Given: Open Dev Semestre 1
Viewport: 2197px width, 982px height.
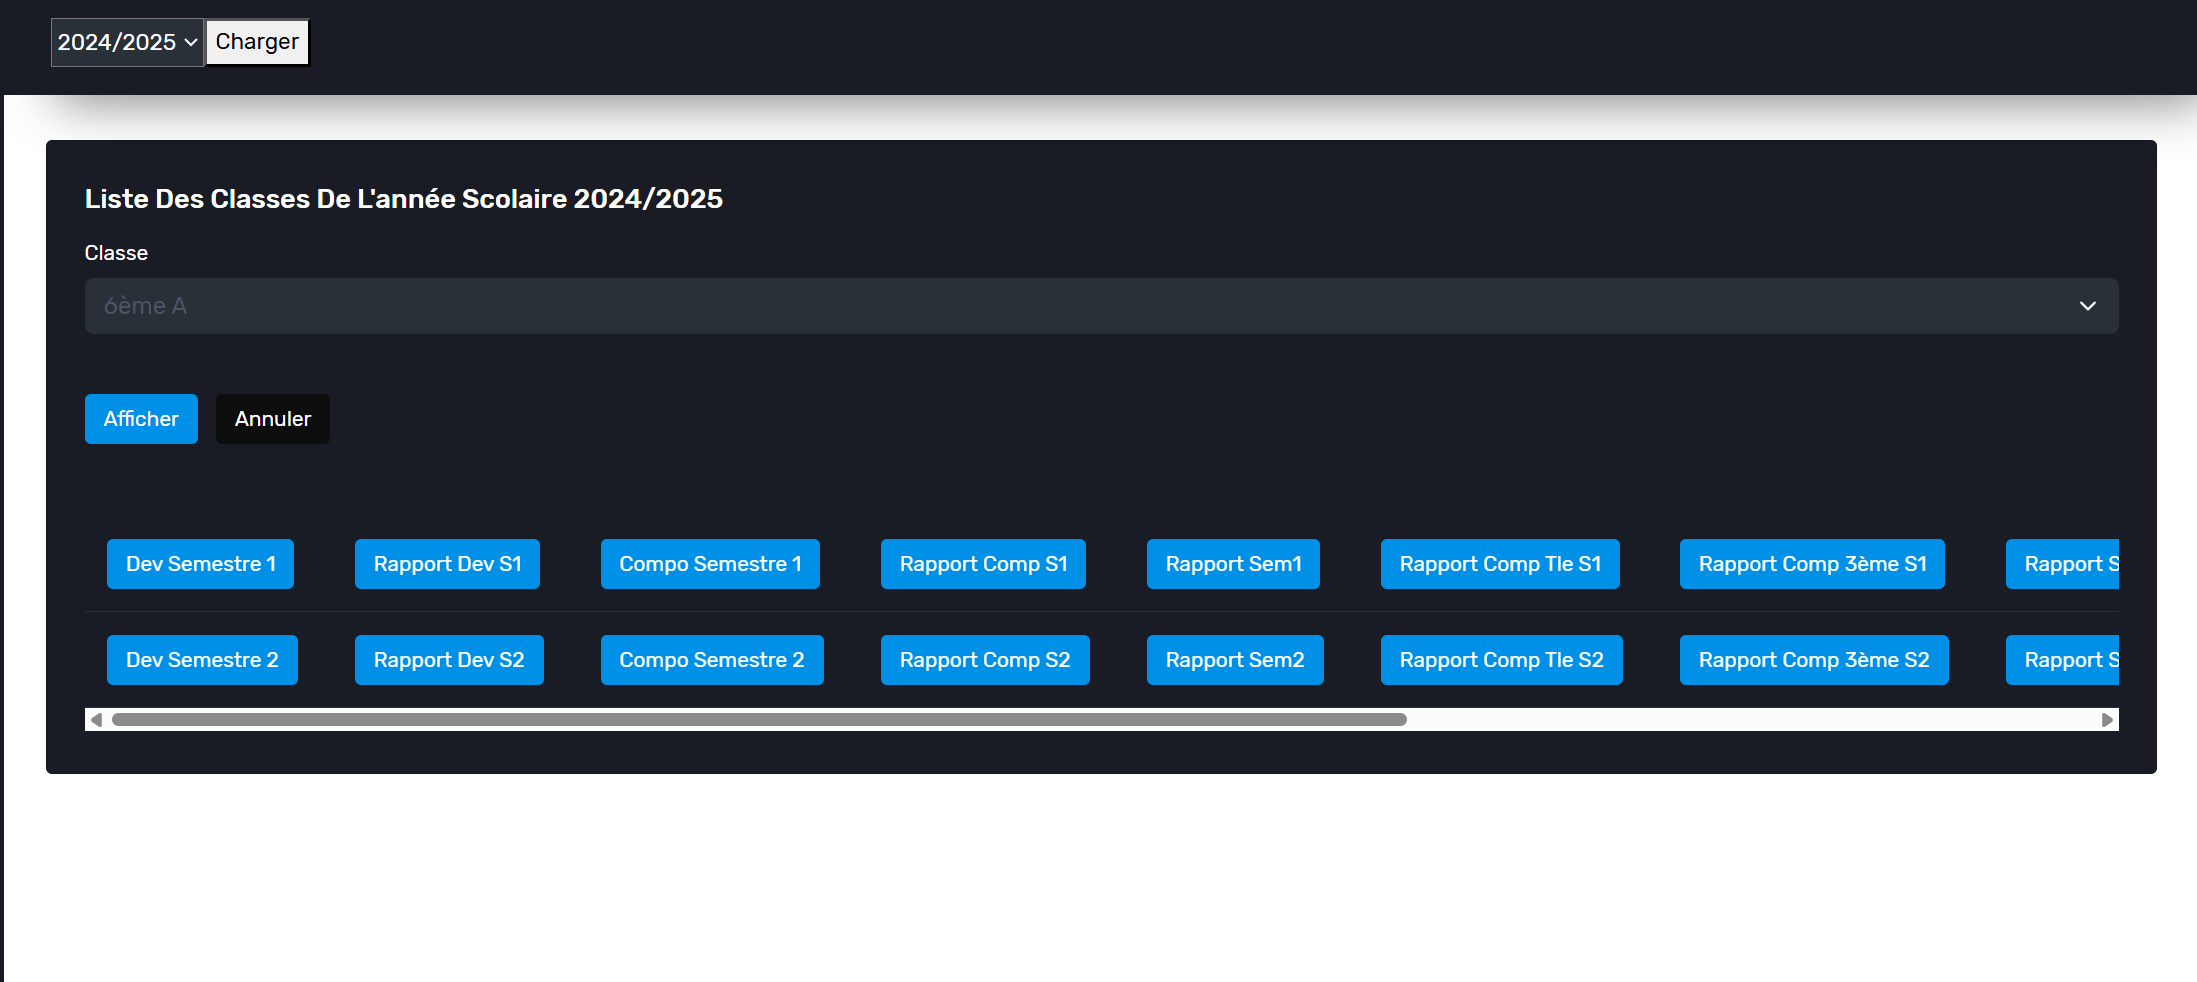Looking at the screenshot, I should pyautogui.click(x=200, y=564).
